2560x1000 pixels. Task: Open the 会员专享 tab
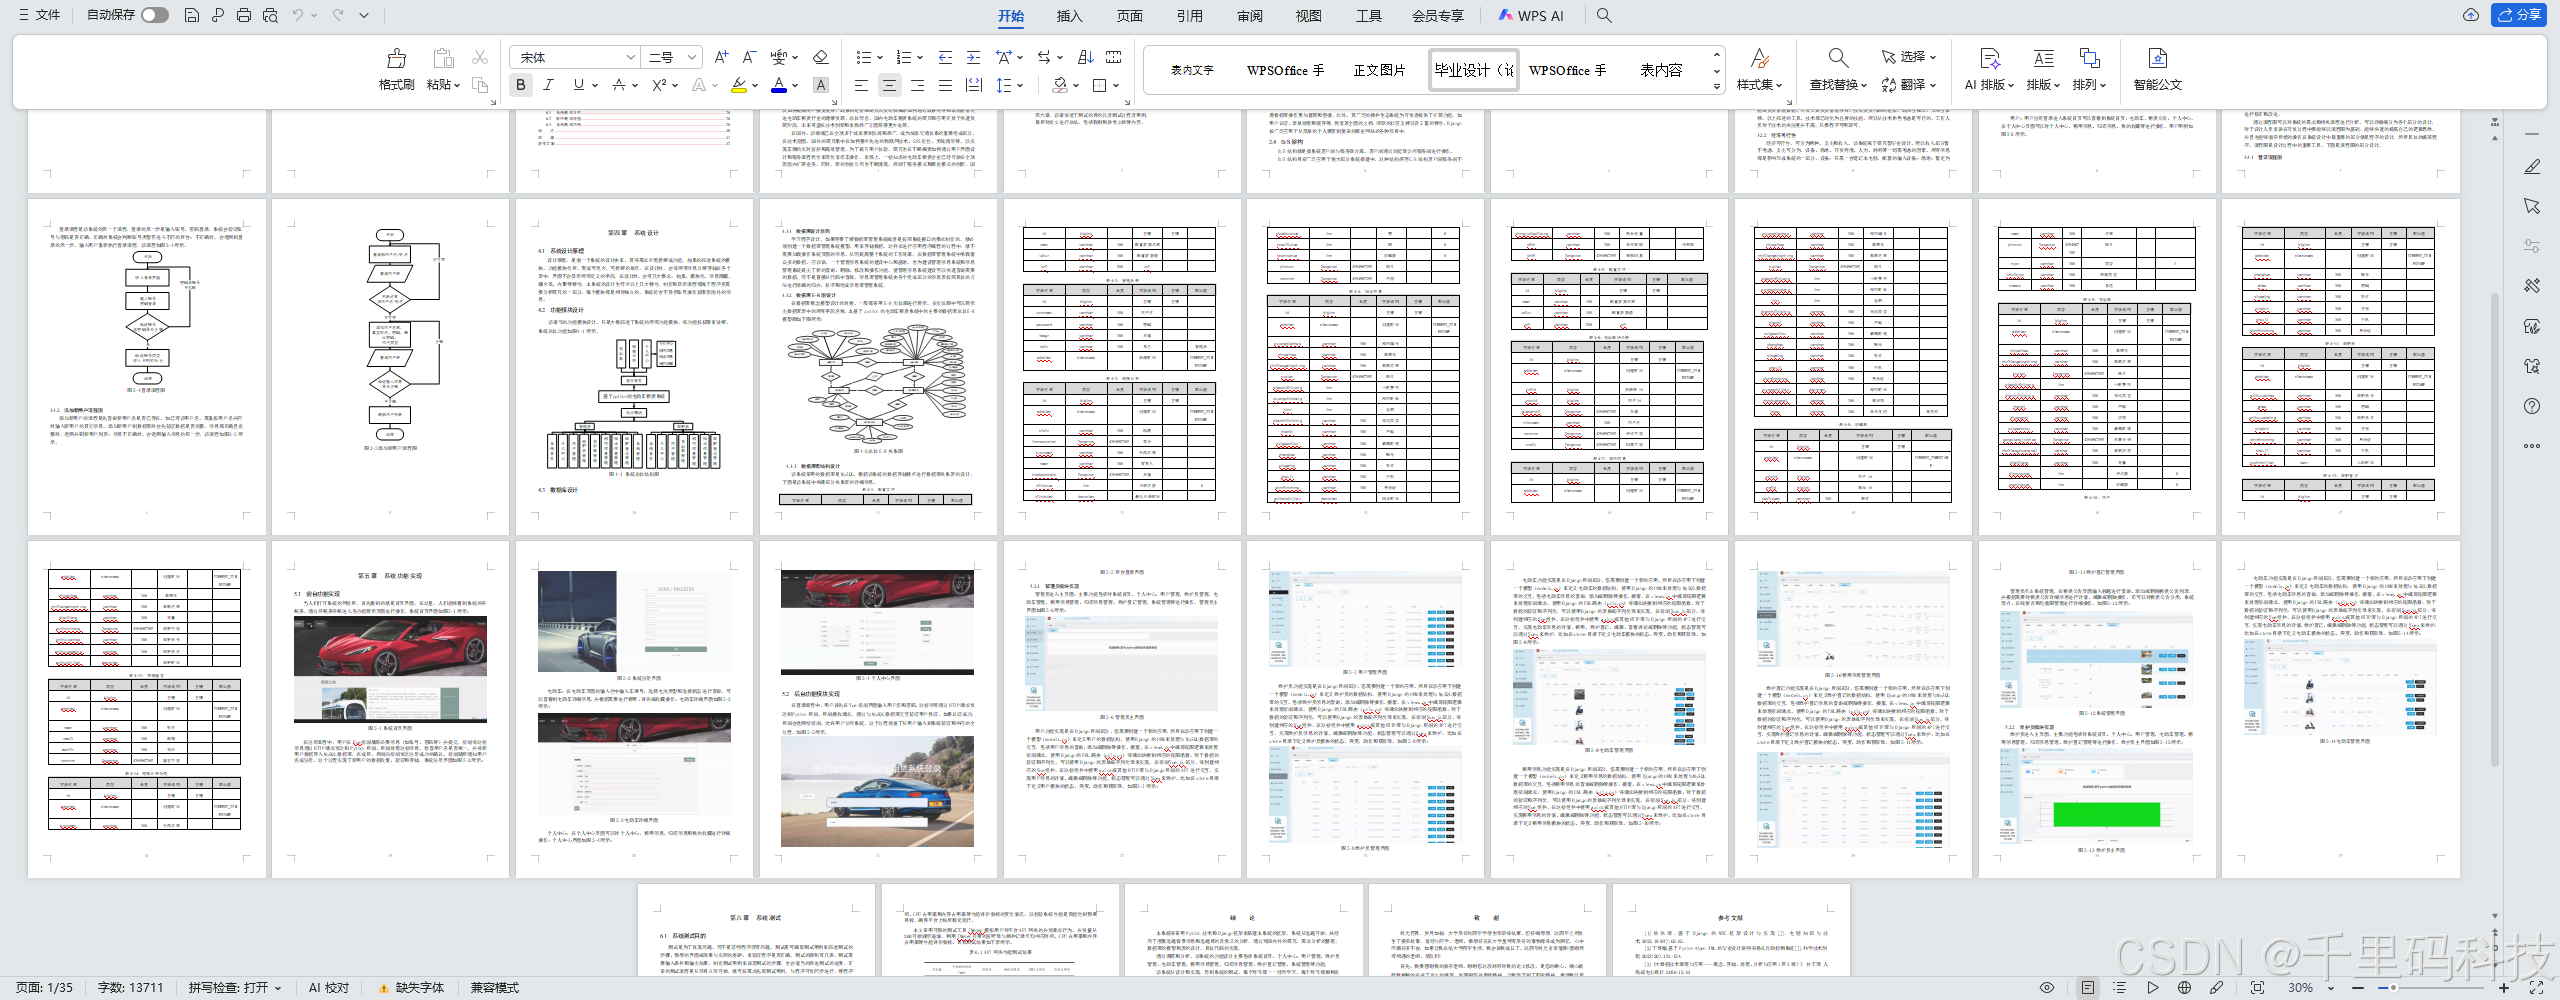coord(1437,15)
